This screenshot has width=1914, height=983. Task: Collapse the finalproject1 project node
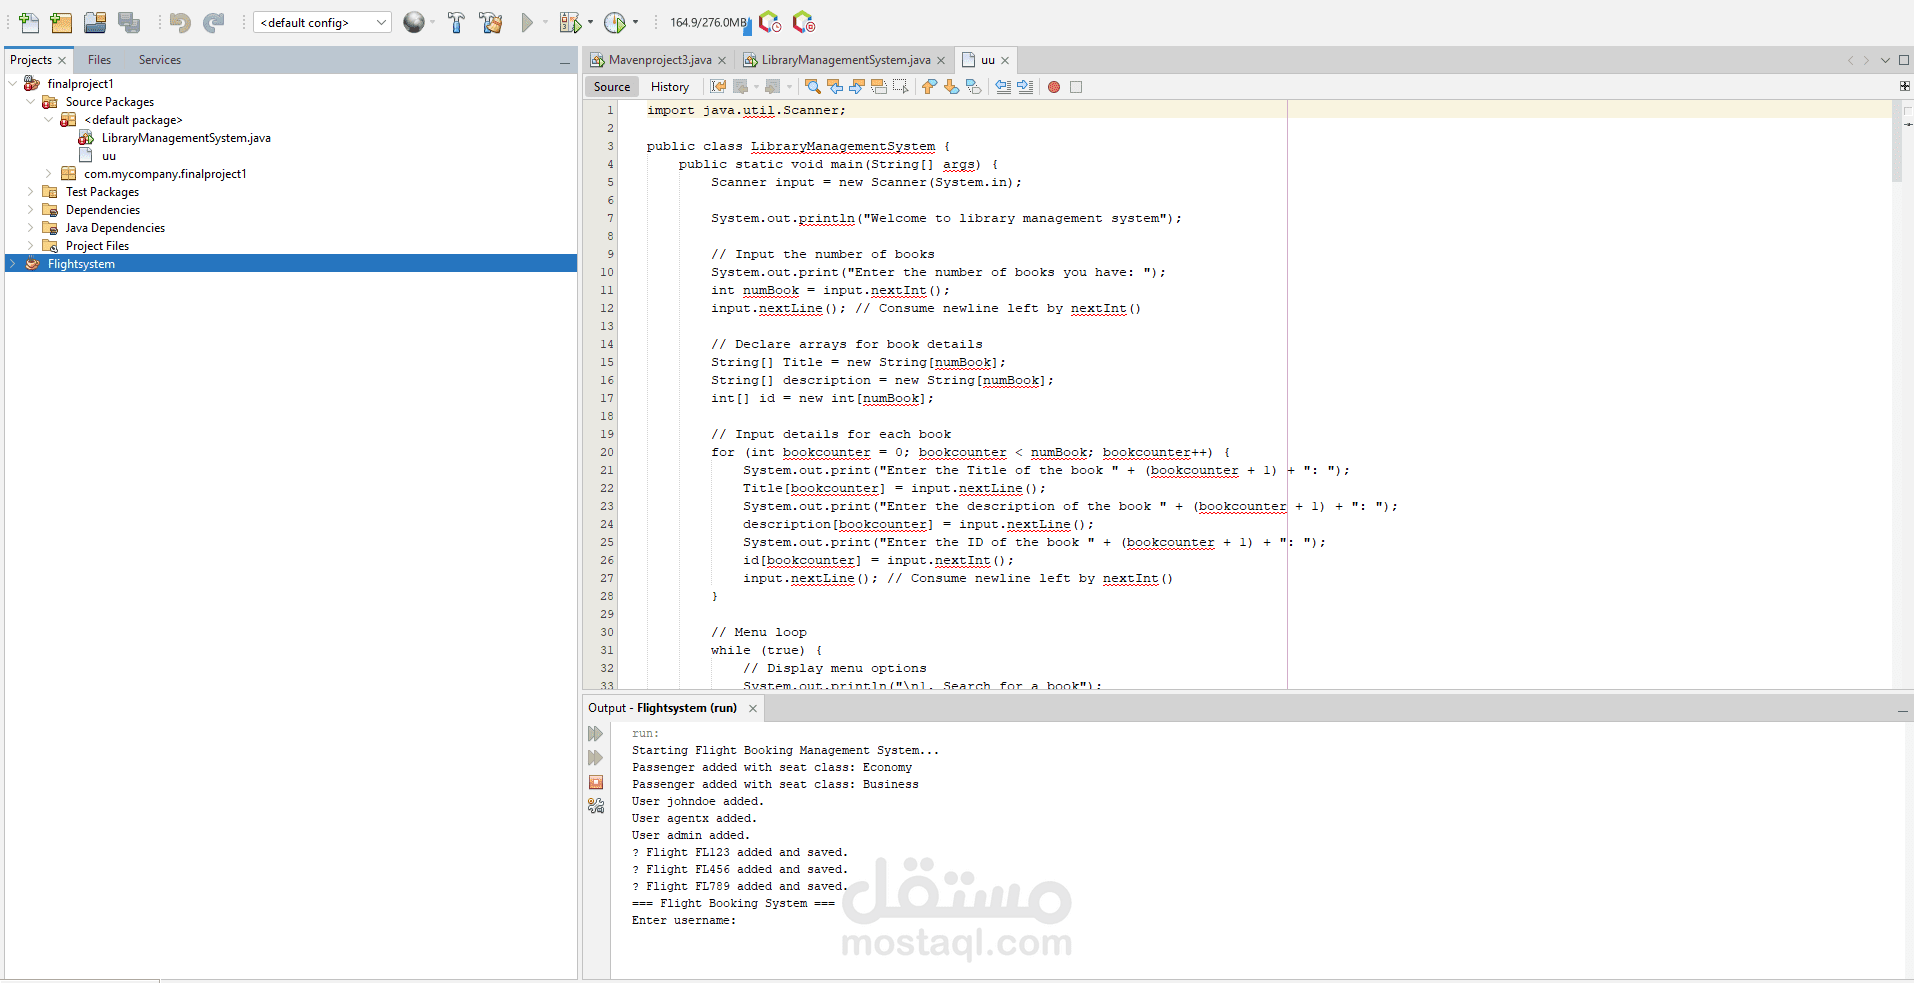(x=12, y=84)
